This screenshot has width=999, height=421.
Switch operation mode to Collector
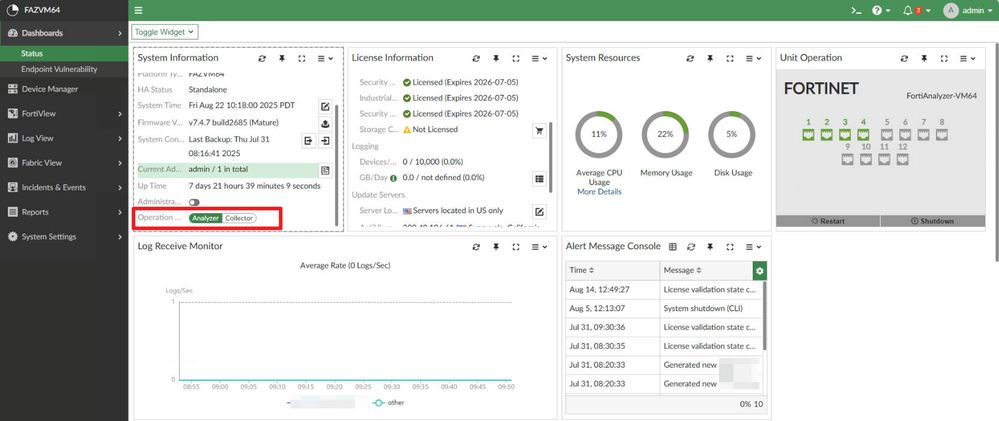coord(240,218)
